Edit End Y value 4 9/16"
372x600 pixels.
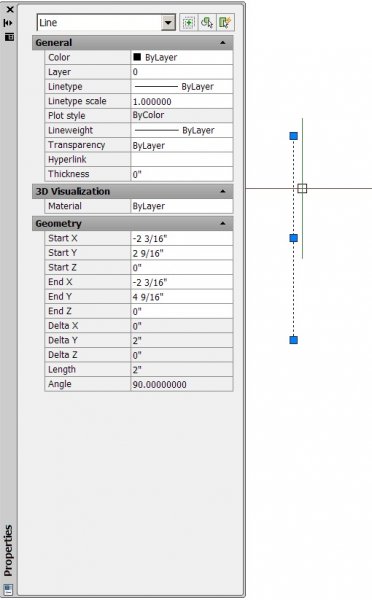pyautogui.click(x=182, y=297)
